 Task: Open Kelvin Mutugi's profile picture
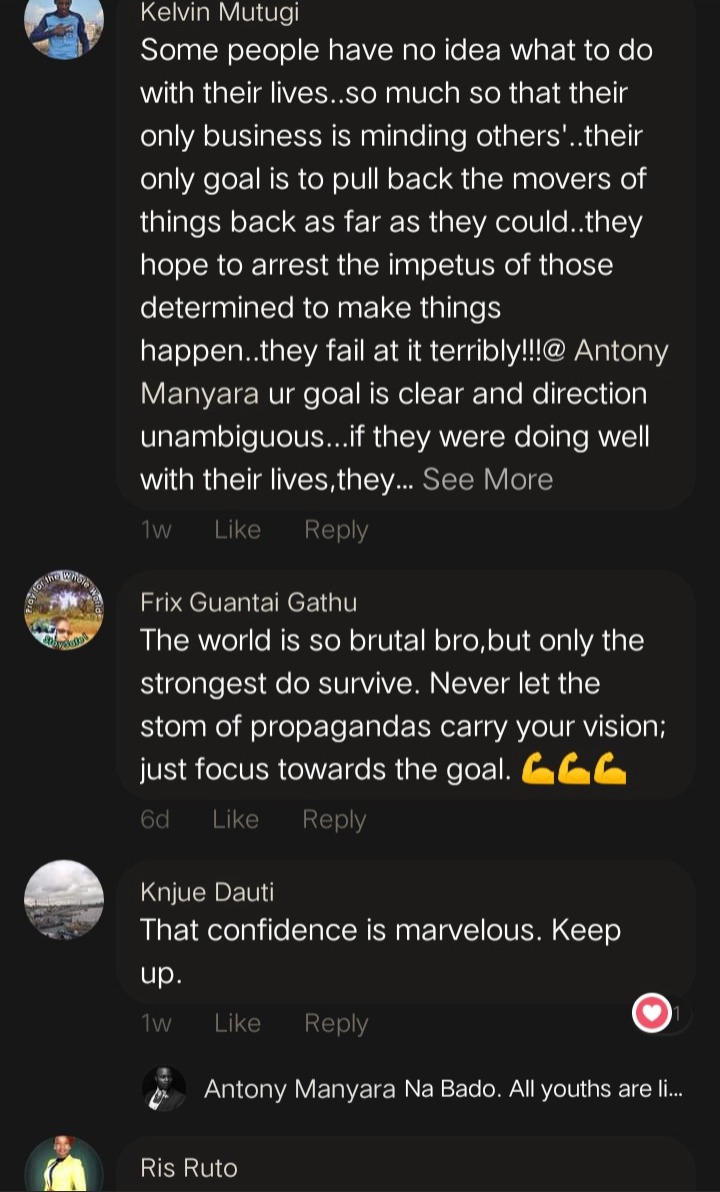coord(64,21)
